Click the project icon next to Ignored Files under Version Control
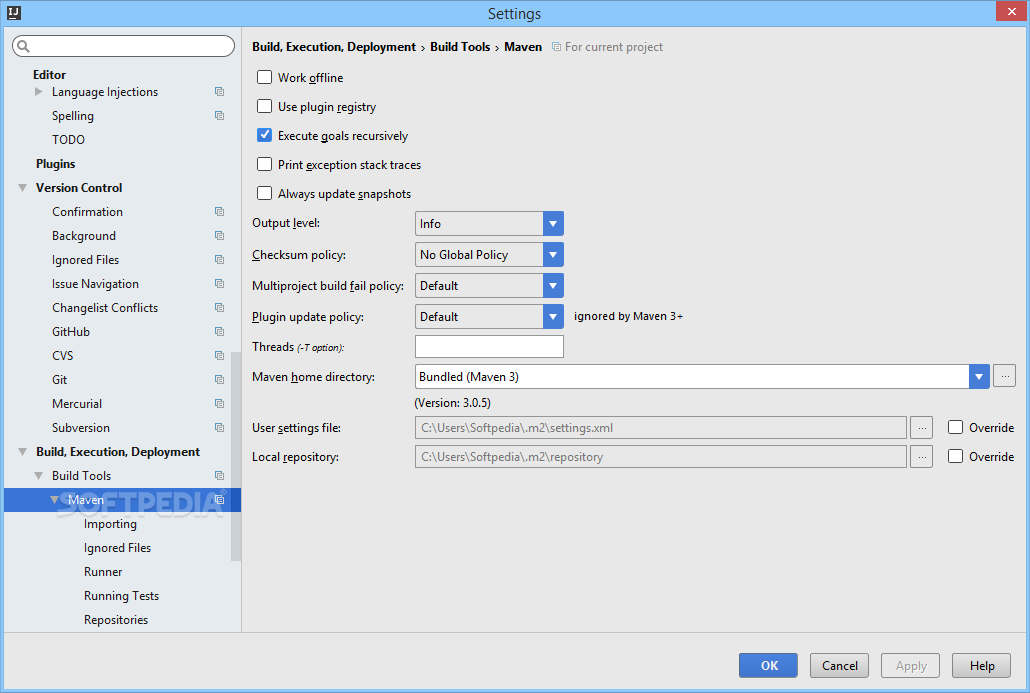This screenshot has height=693, width=1030. 219,259
